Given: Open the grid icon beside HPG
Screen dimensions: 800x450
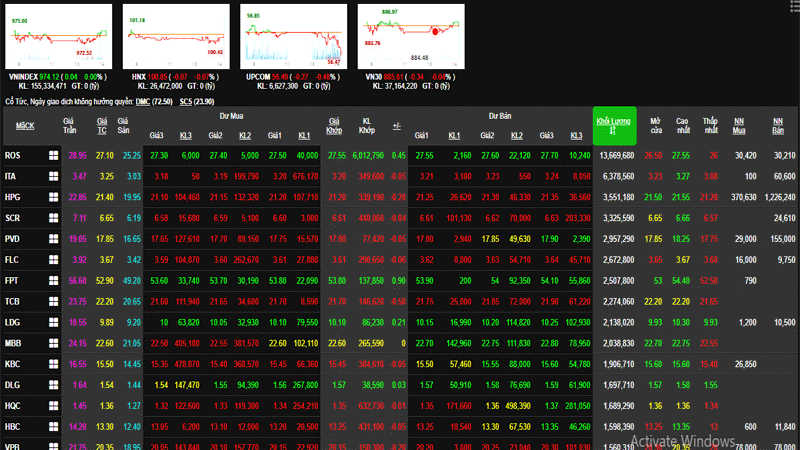Looking at the screenshot, I should point(53,197).
